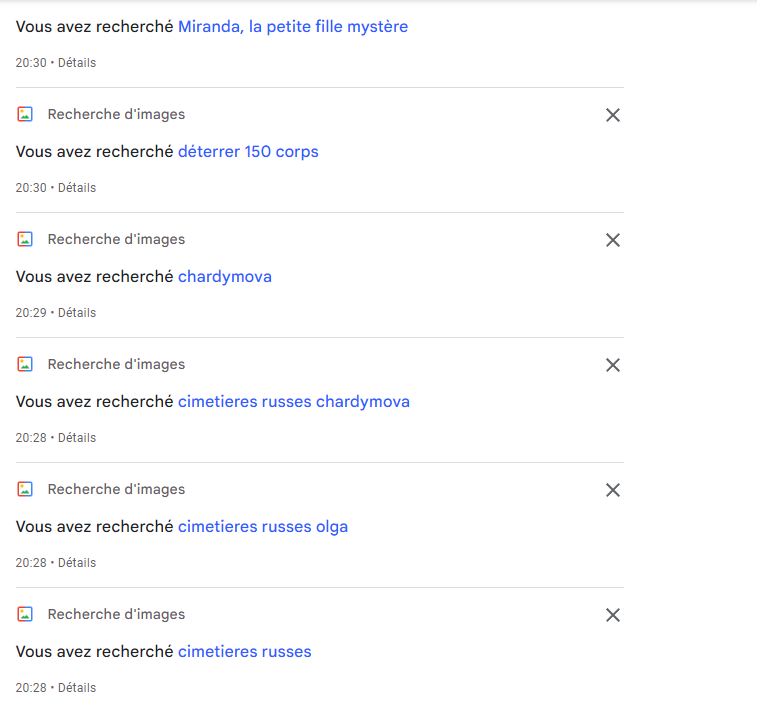Show Détails for the Miranda search
The width and height of the screenshot is (757, 704).
[x=77, y=63]
